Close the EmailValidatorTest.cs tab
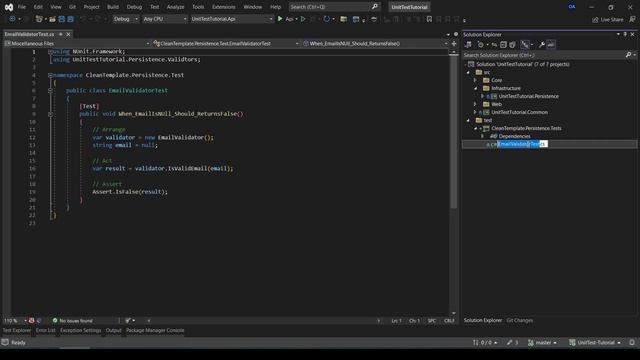The width and height of the screenshot is (640, 360). [68, 34]
